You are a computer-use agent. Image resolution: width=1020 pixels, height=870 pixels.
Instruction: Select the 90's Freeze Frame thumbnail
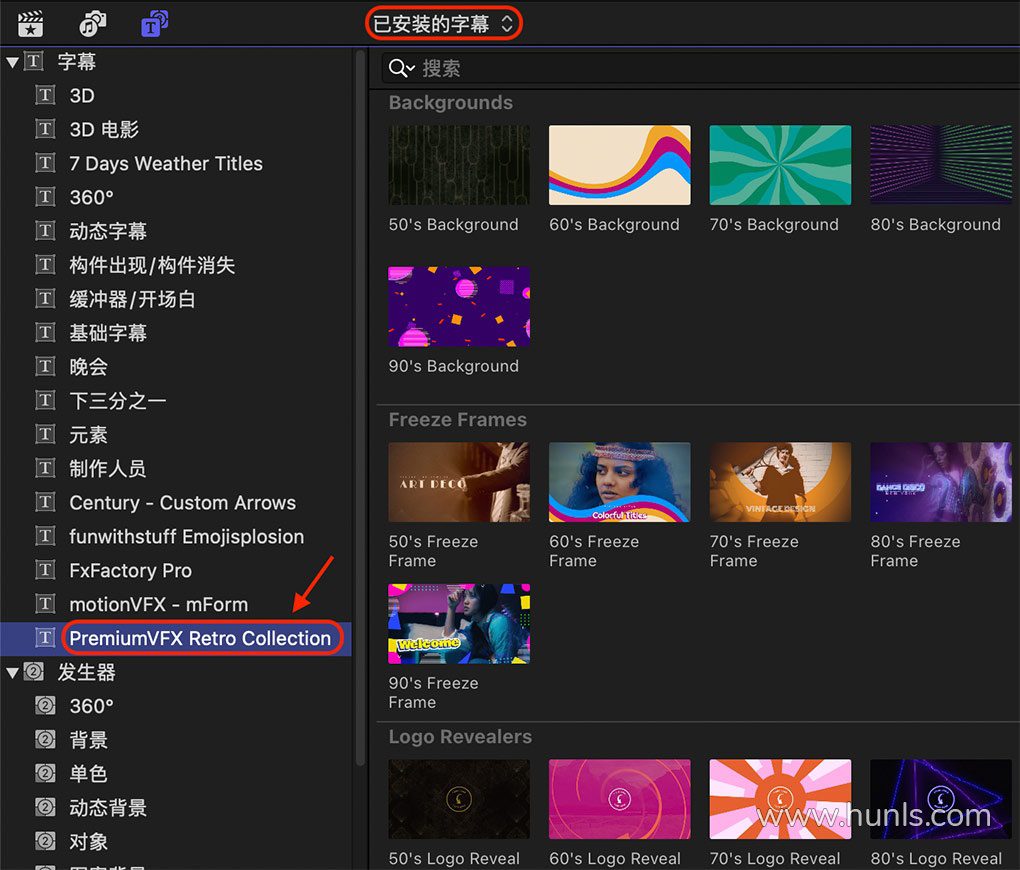coord(458,623)
